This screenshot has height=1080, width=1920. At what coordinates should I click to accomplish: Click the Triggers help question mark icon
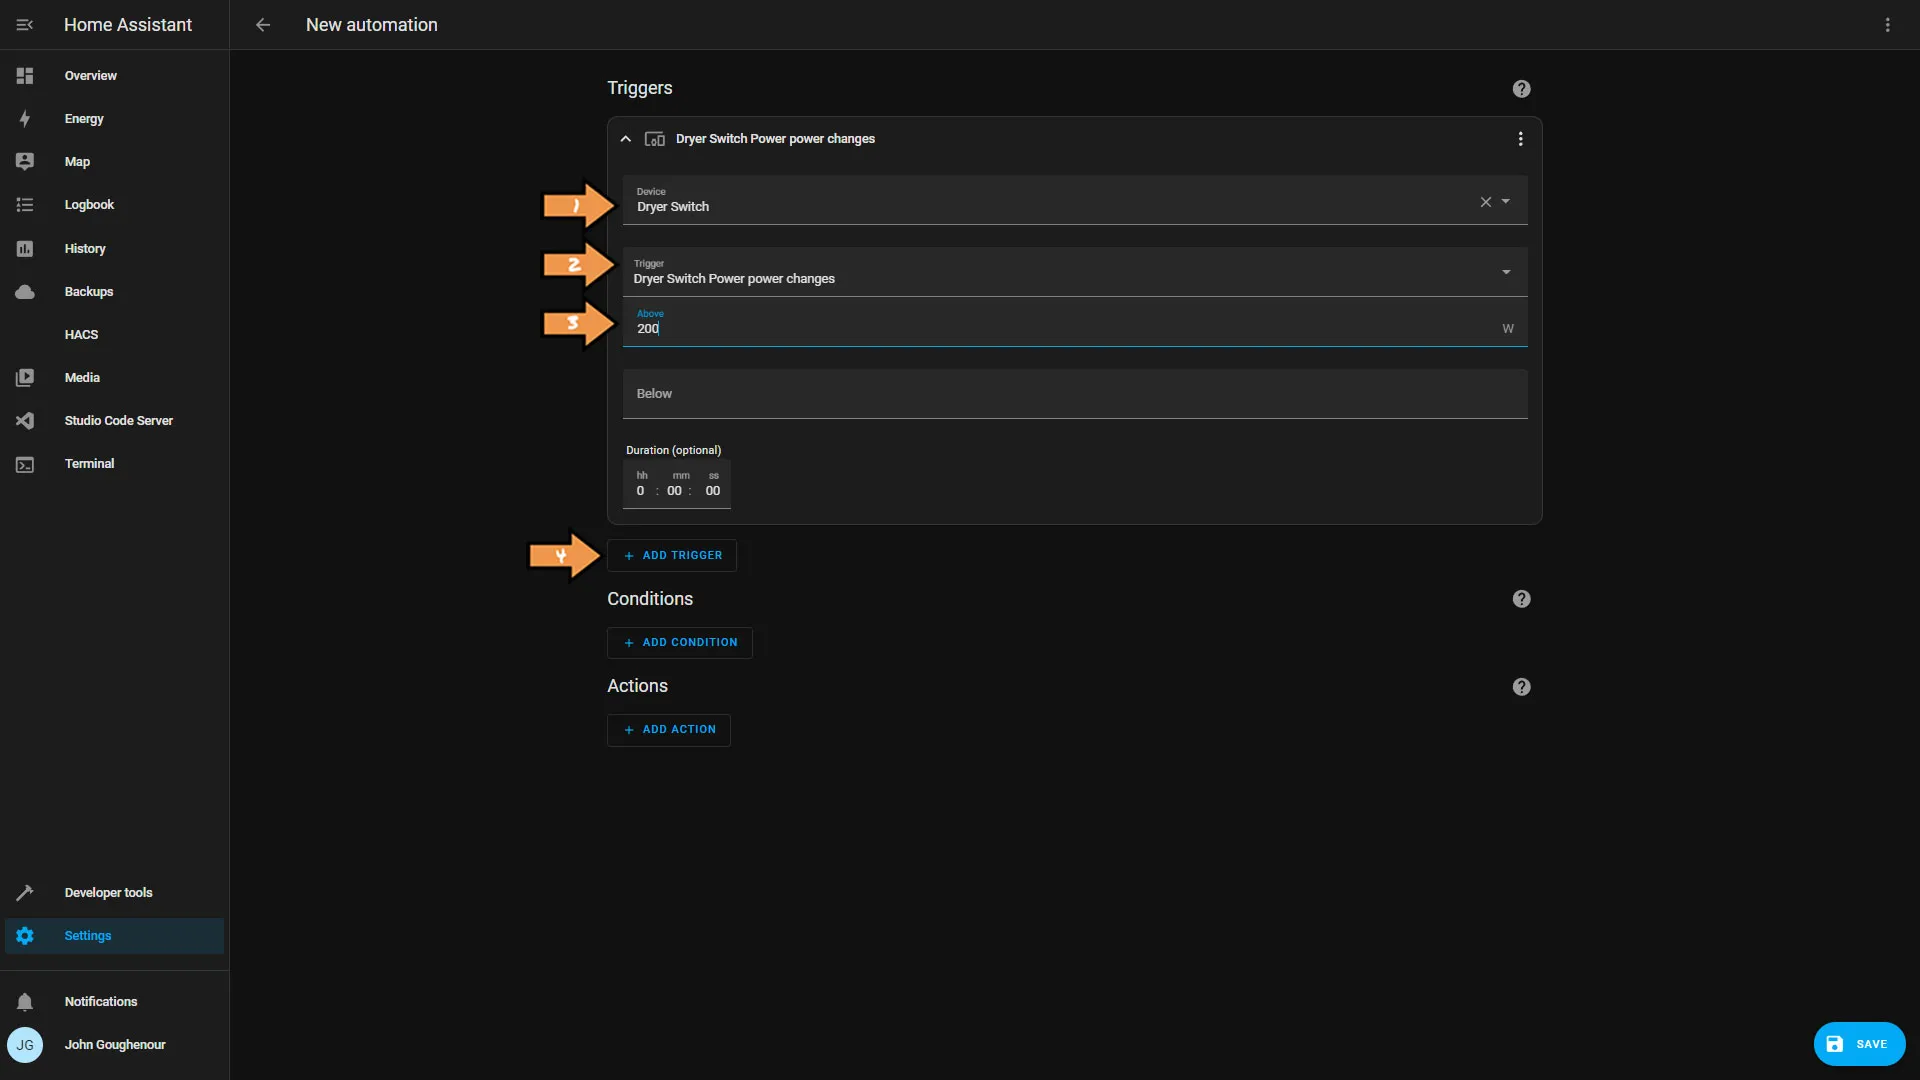pos(1522,90)
